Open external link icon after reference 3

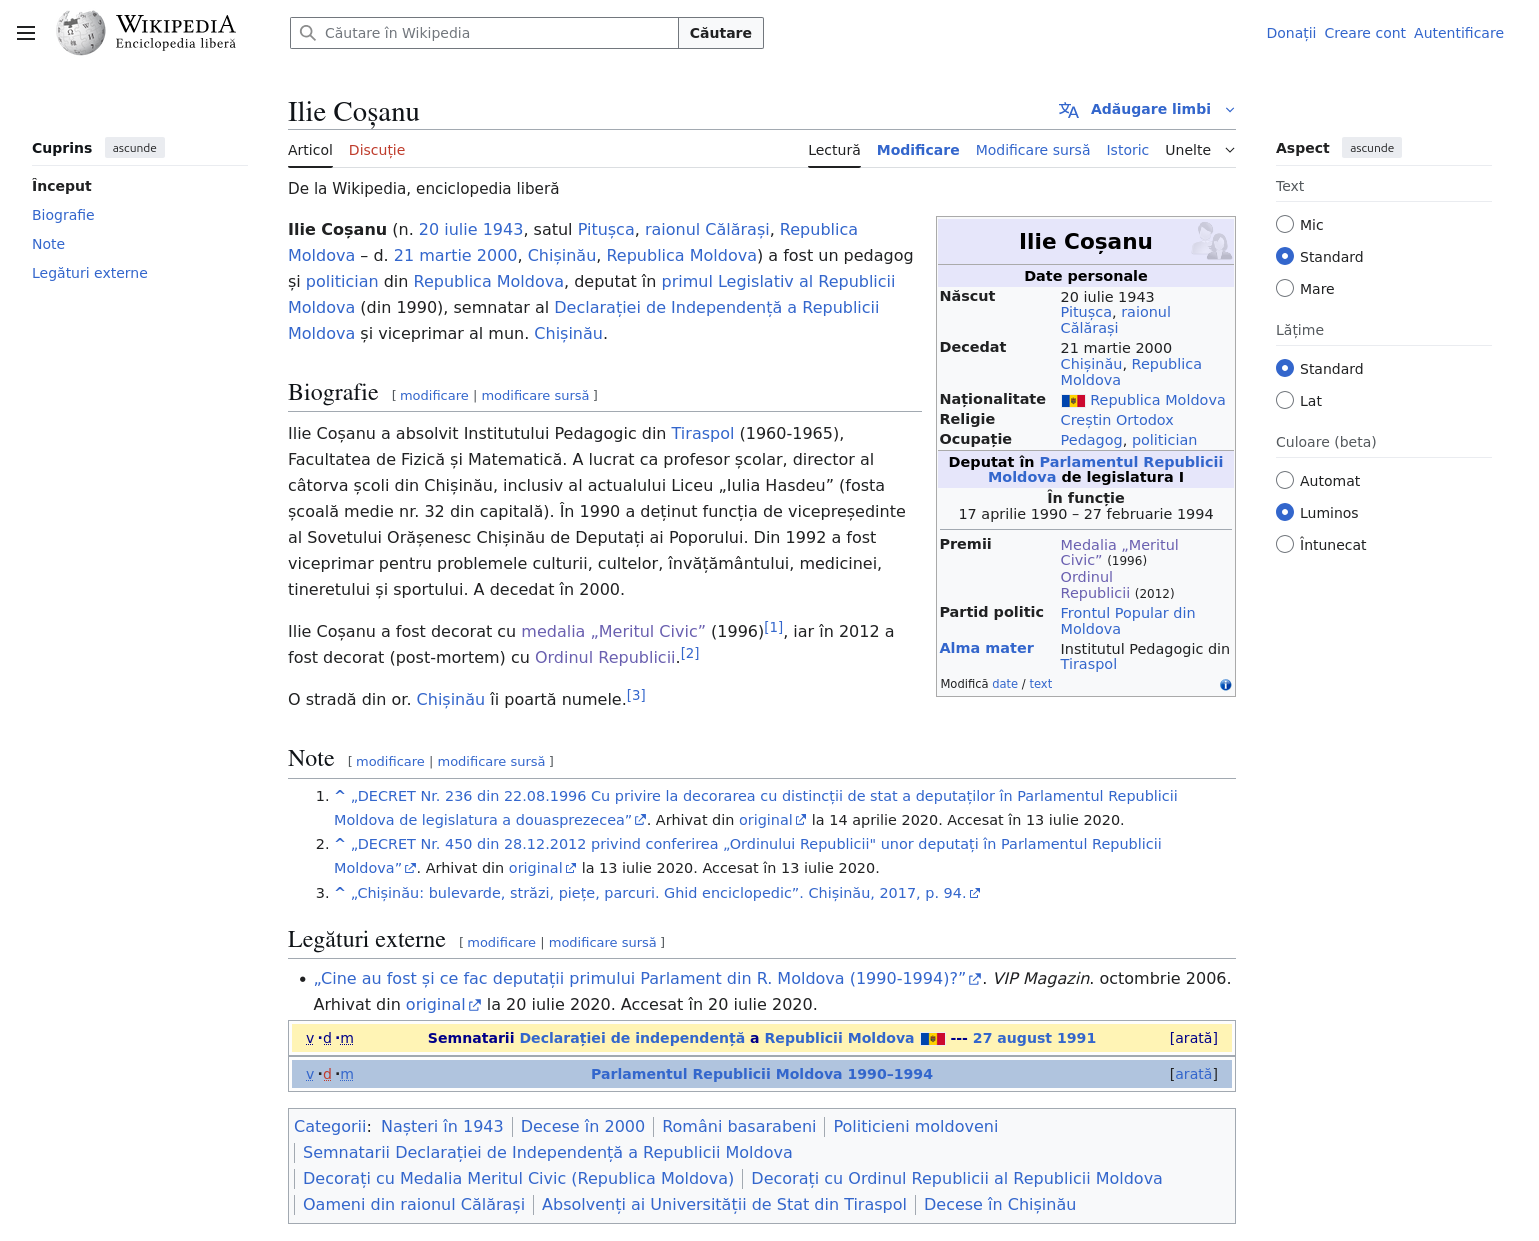click(975, 894)
